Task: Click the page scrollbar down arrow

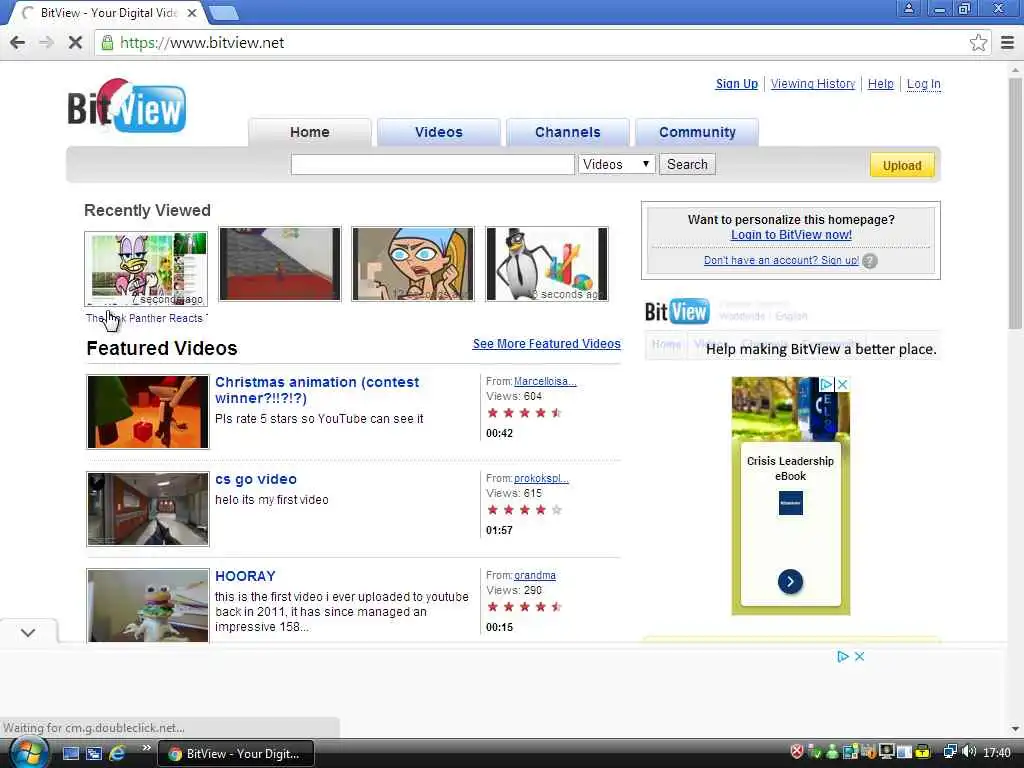Action: point(1016,728)
